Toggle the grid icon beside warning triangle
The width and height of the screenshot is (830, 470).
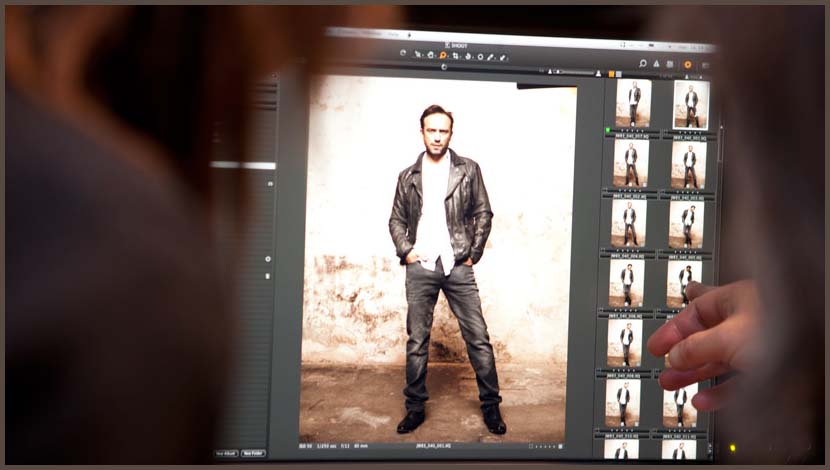[670, 64]
